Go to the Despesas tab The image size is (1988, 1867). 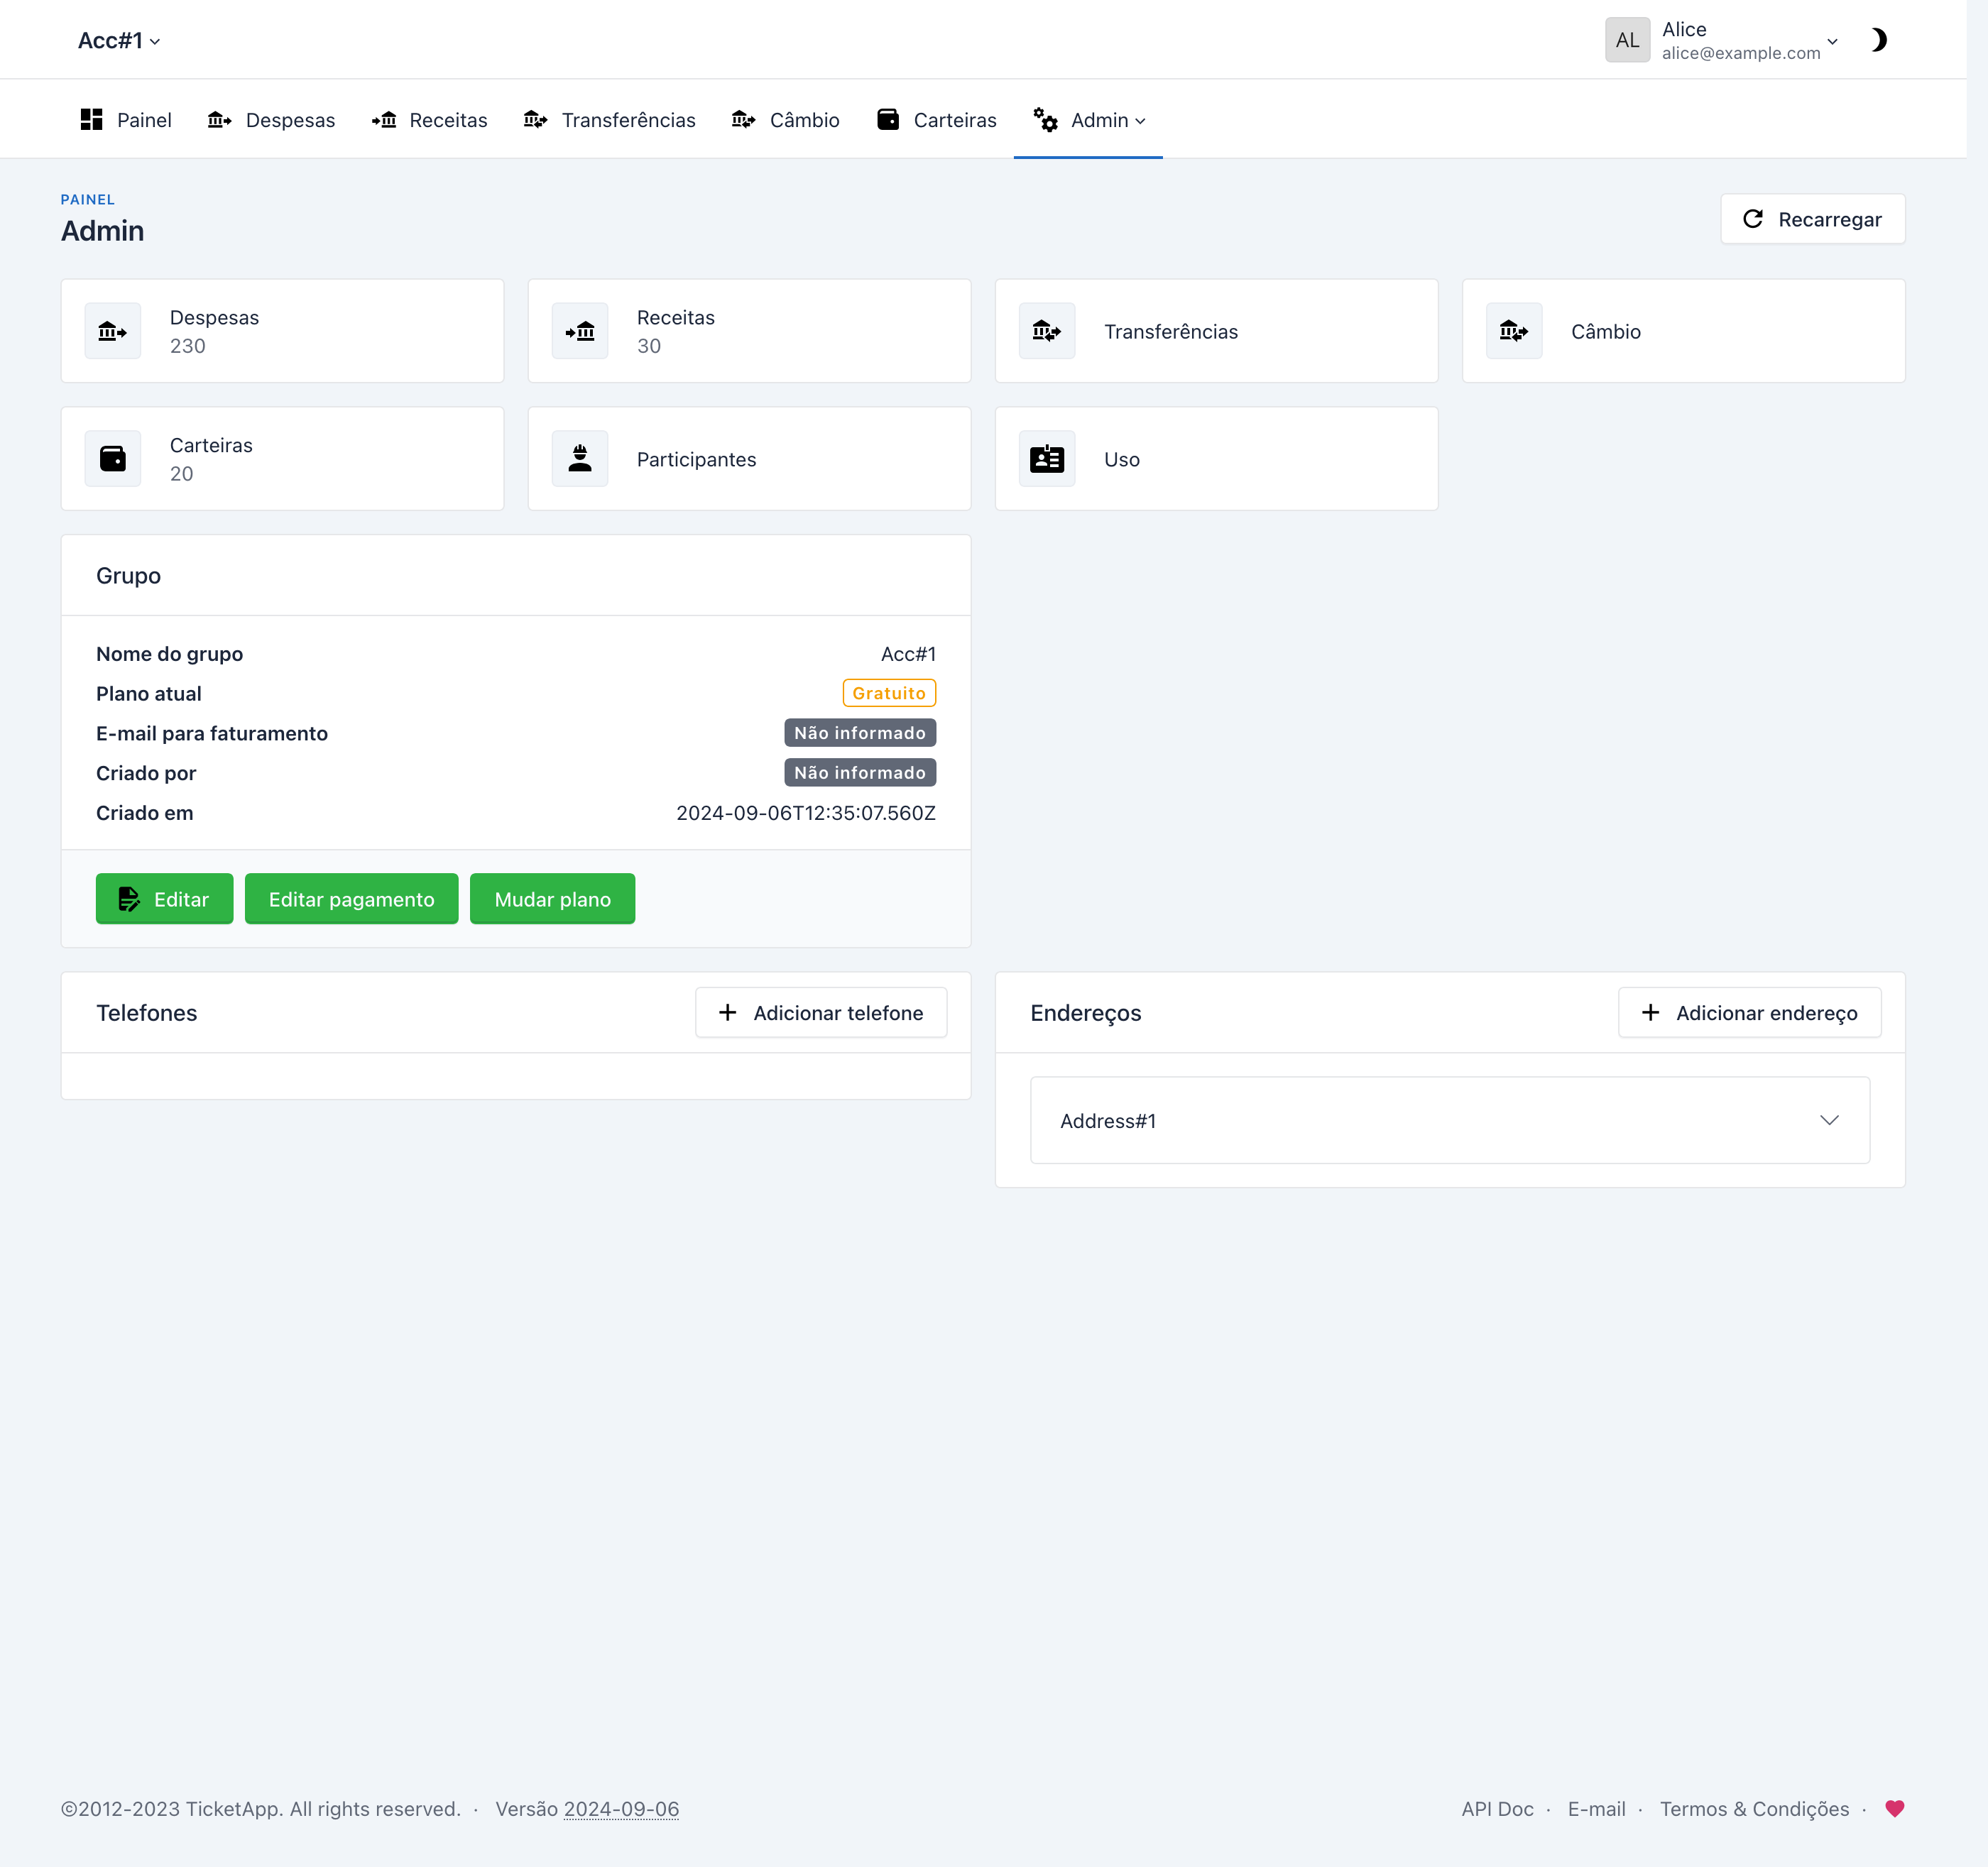[271, 120]
